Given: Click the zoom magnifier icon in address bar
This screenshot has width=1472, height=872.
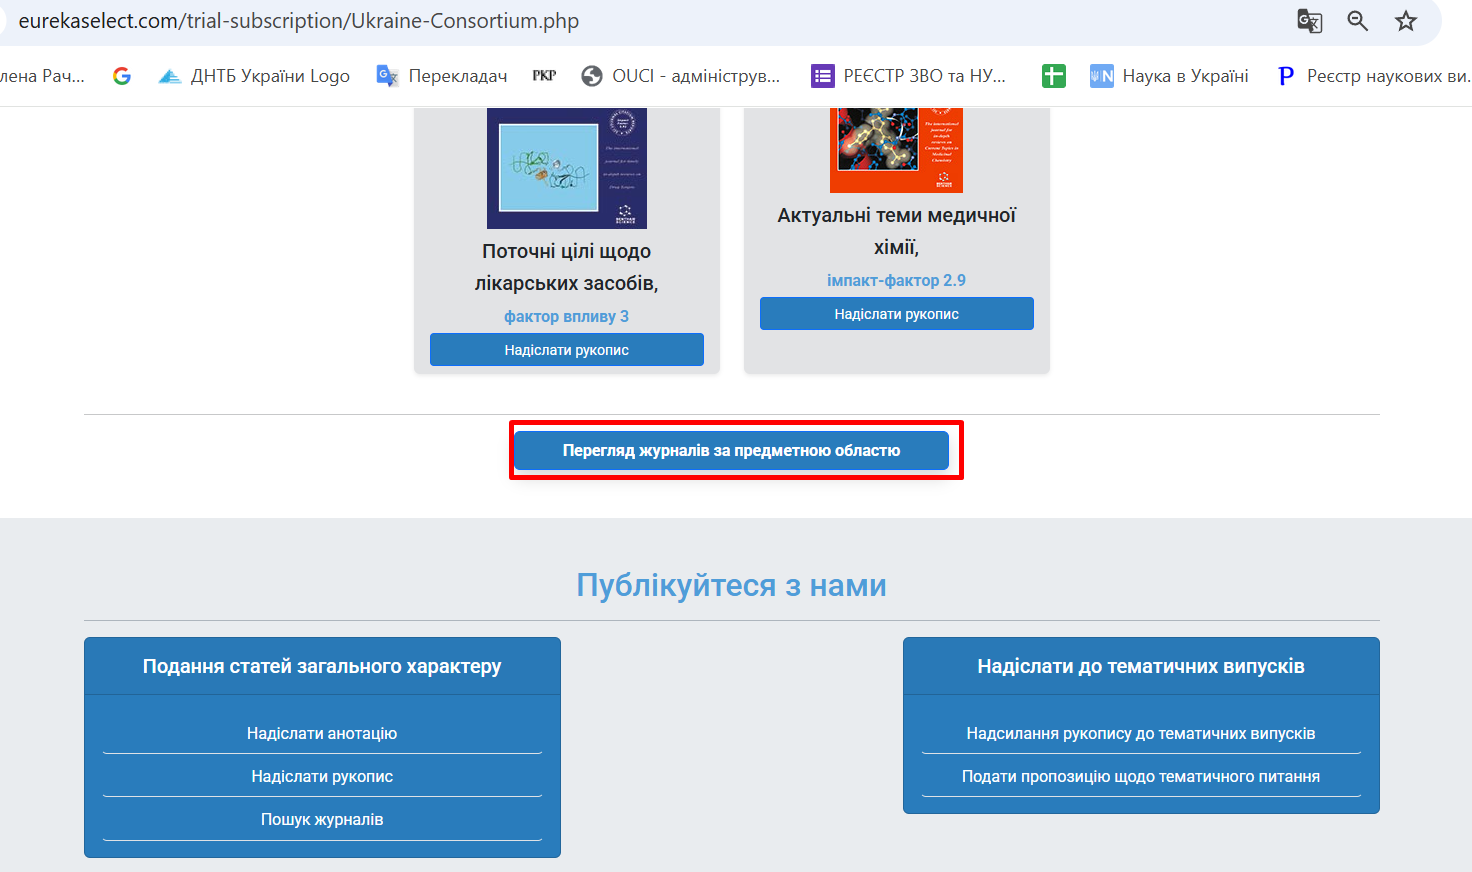Looking at the screenshot, I should point(1357,21).
